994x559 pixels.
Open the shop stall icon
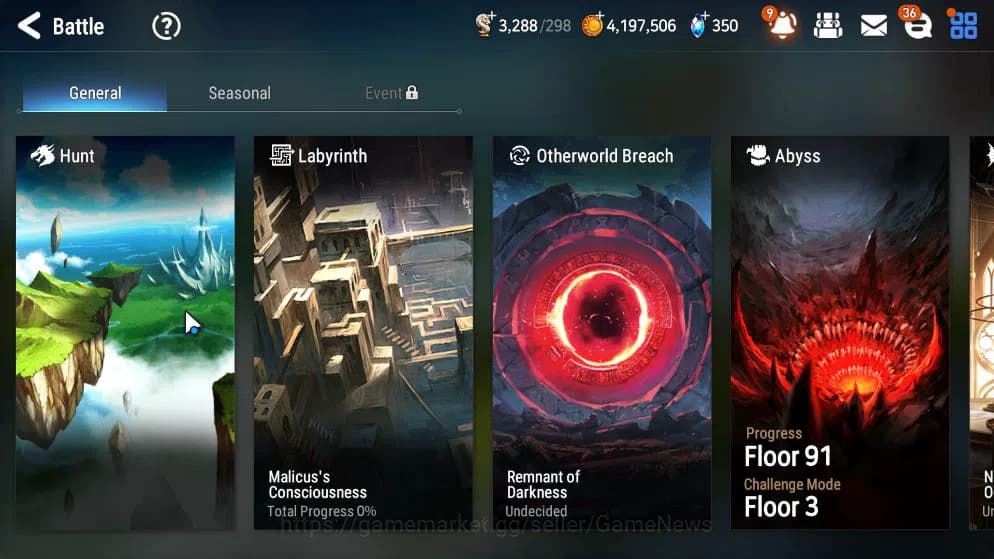point(828,26)
